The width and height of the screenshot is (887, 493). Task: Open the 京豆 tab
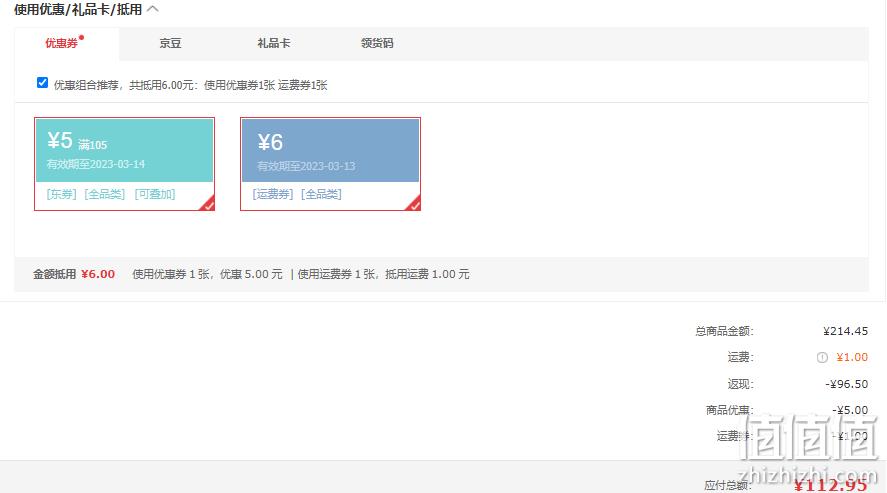pyautogui.click(x=170, y=44)
